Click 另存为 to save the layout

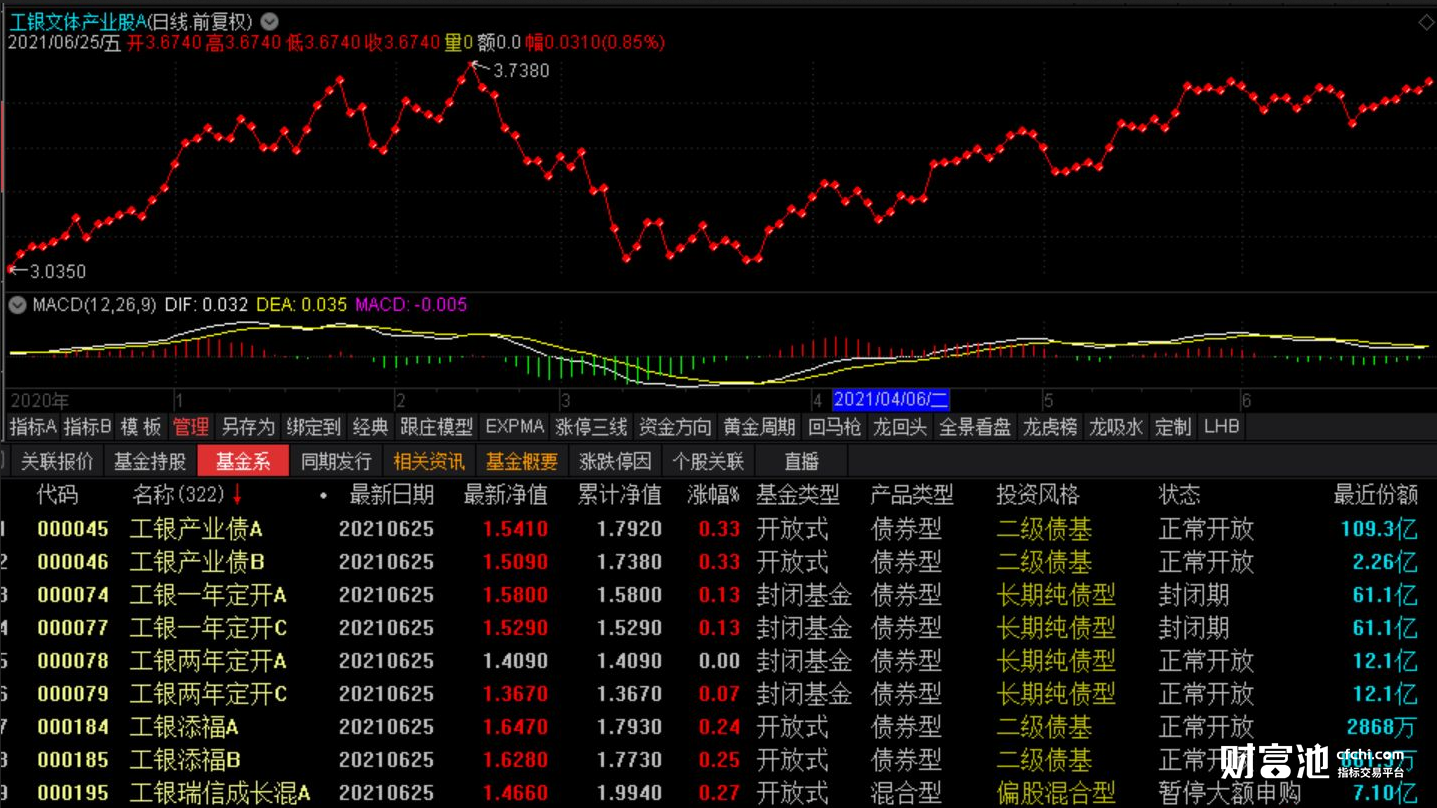(x=248, y=427)
